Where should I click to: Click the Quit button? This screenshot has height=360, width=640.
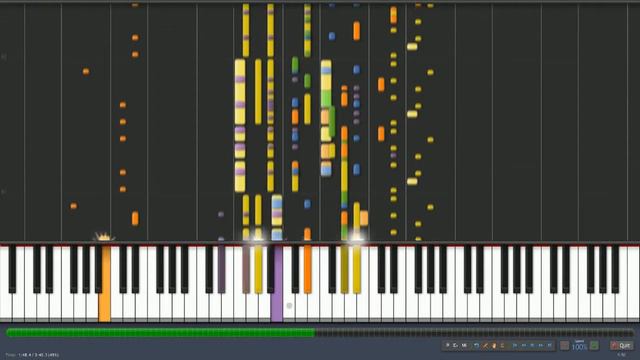pyautogui.click(x=622, y=346)
